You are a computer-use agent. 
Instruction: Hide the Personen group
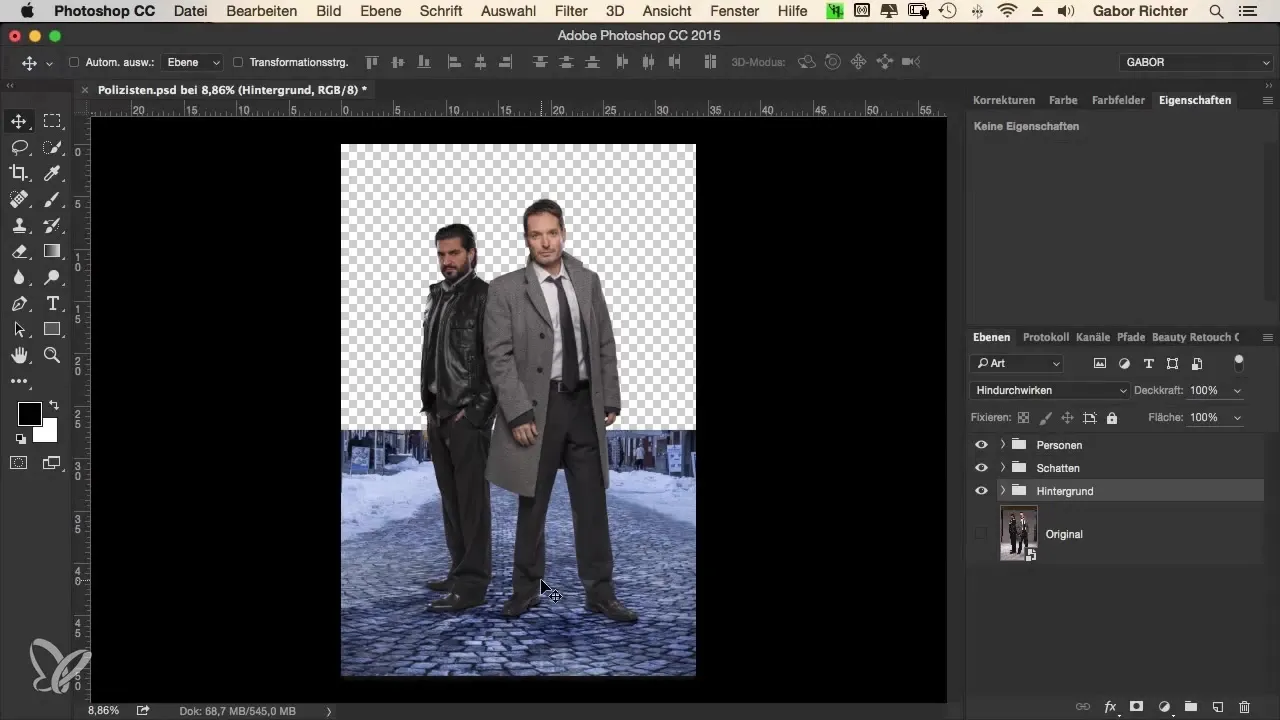pos(981,445)
